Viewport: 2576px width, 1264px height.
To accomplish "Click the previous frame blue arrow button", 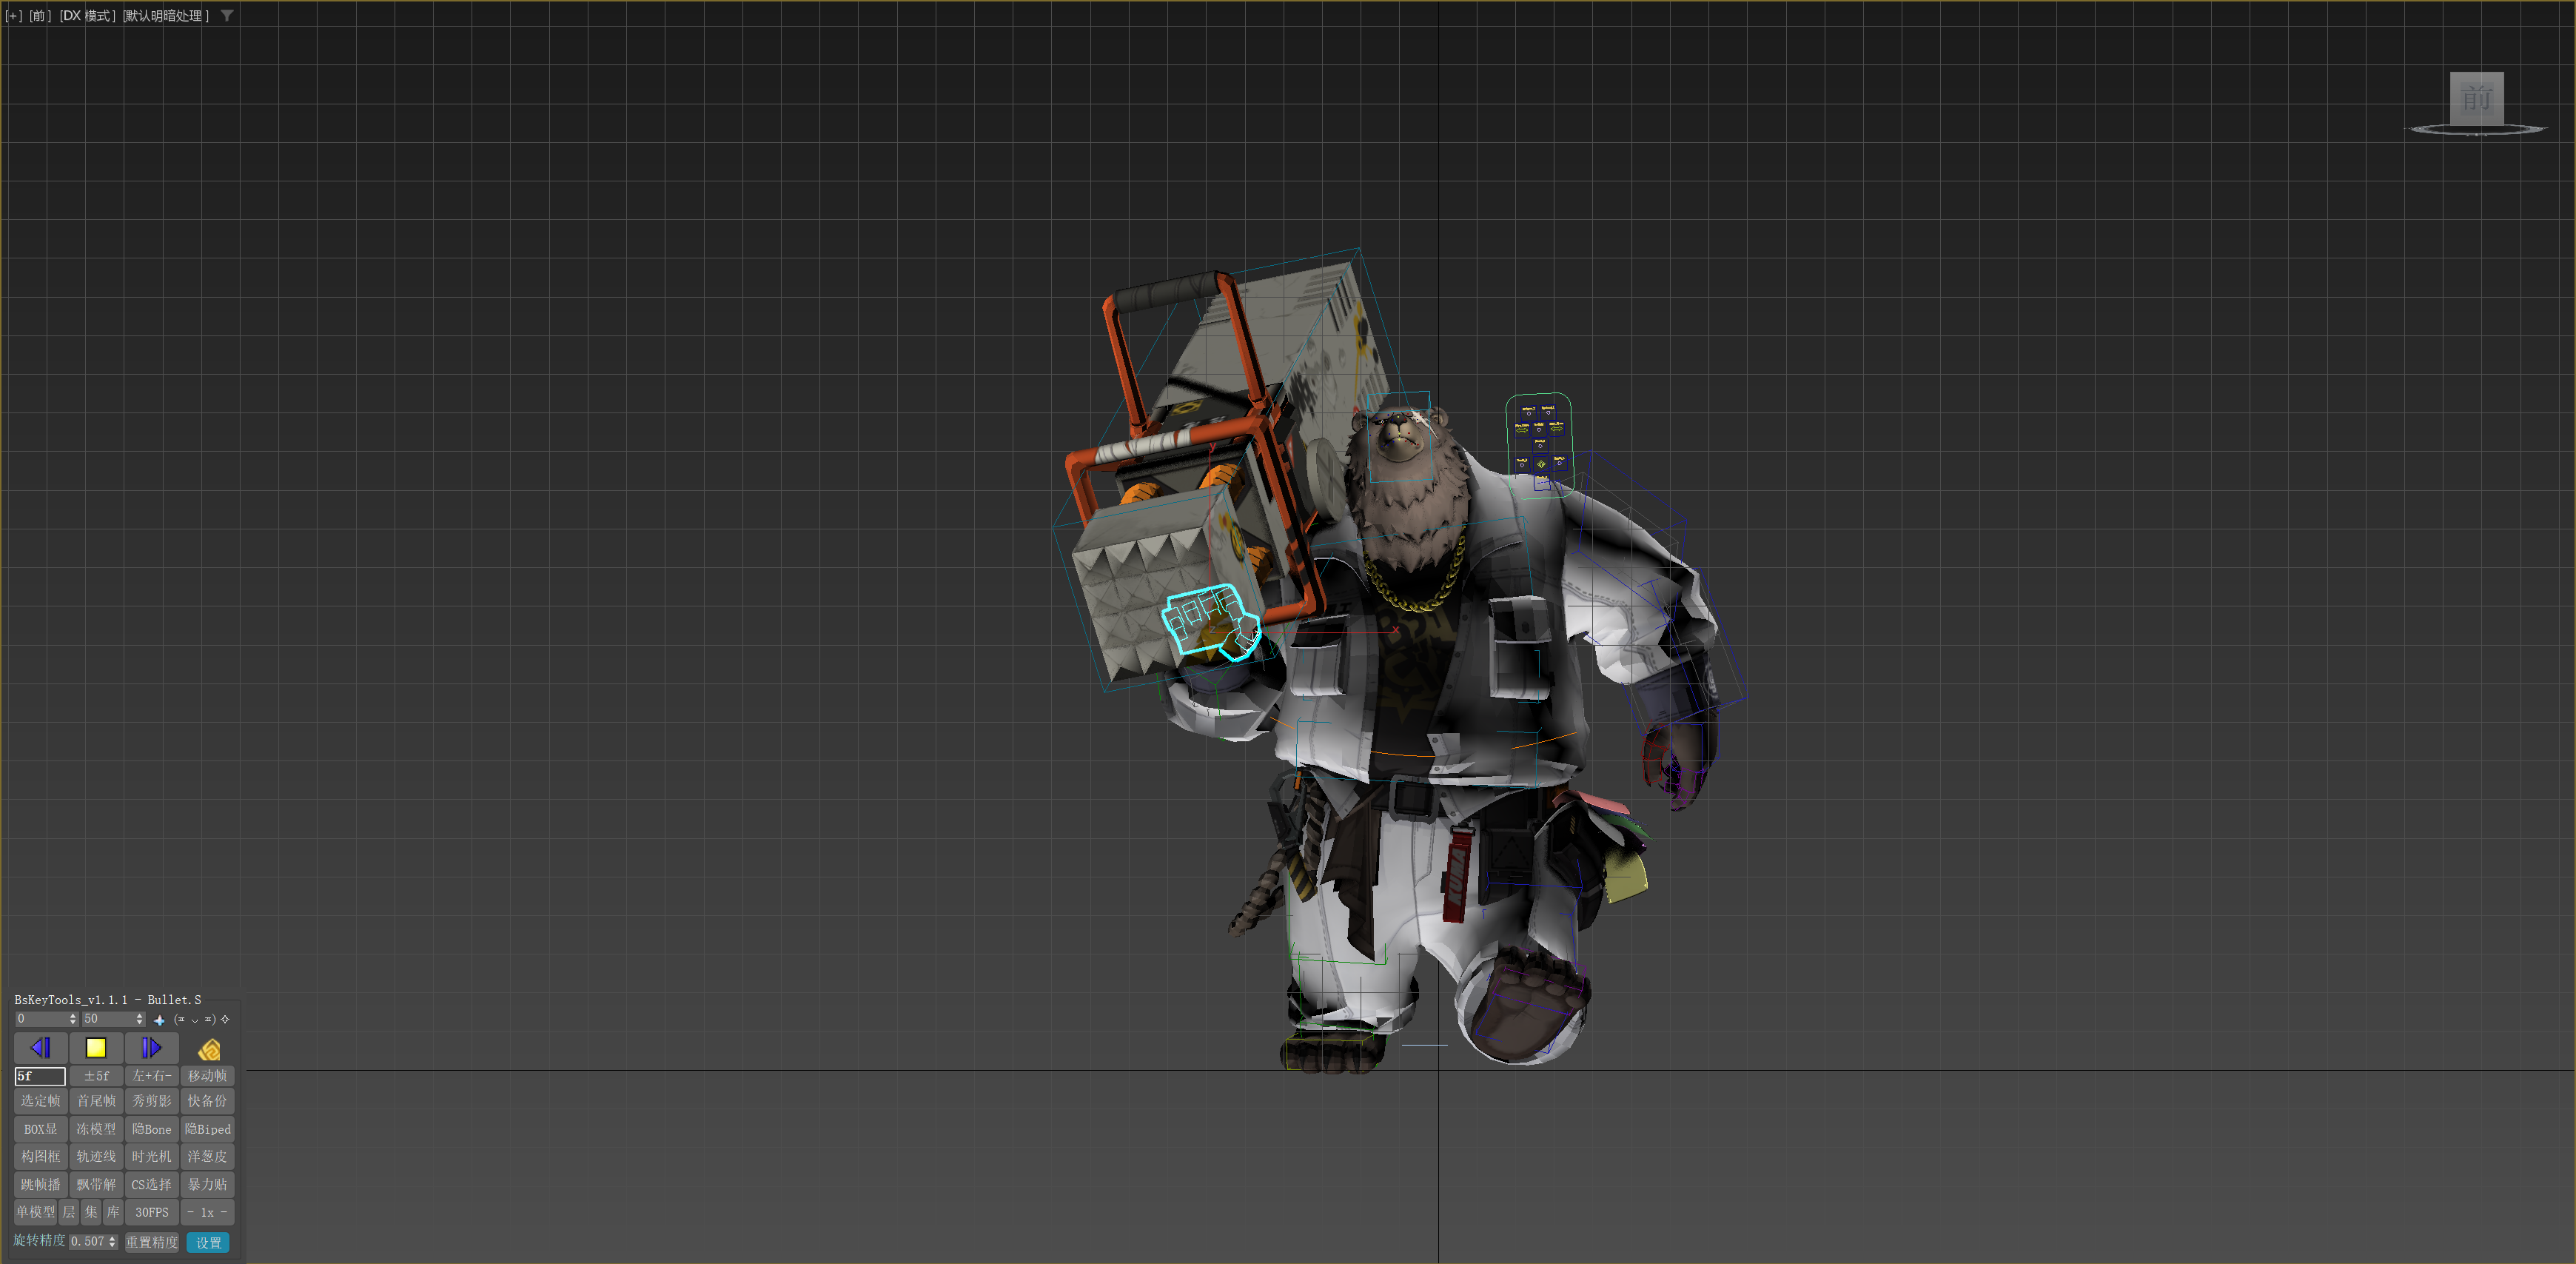I will (x=41, y=1047).
